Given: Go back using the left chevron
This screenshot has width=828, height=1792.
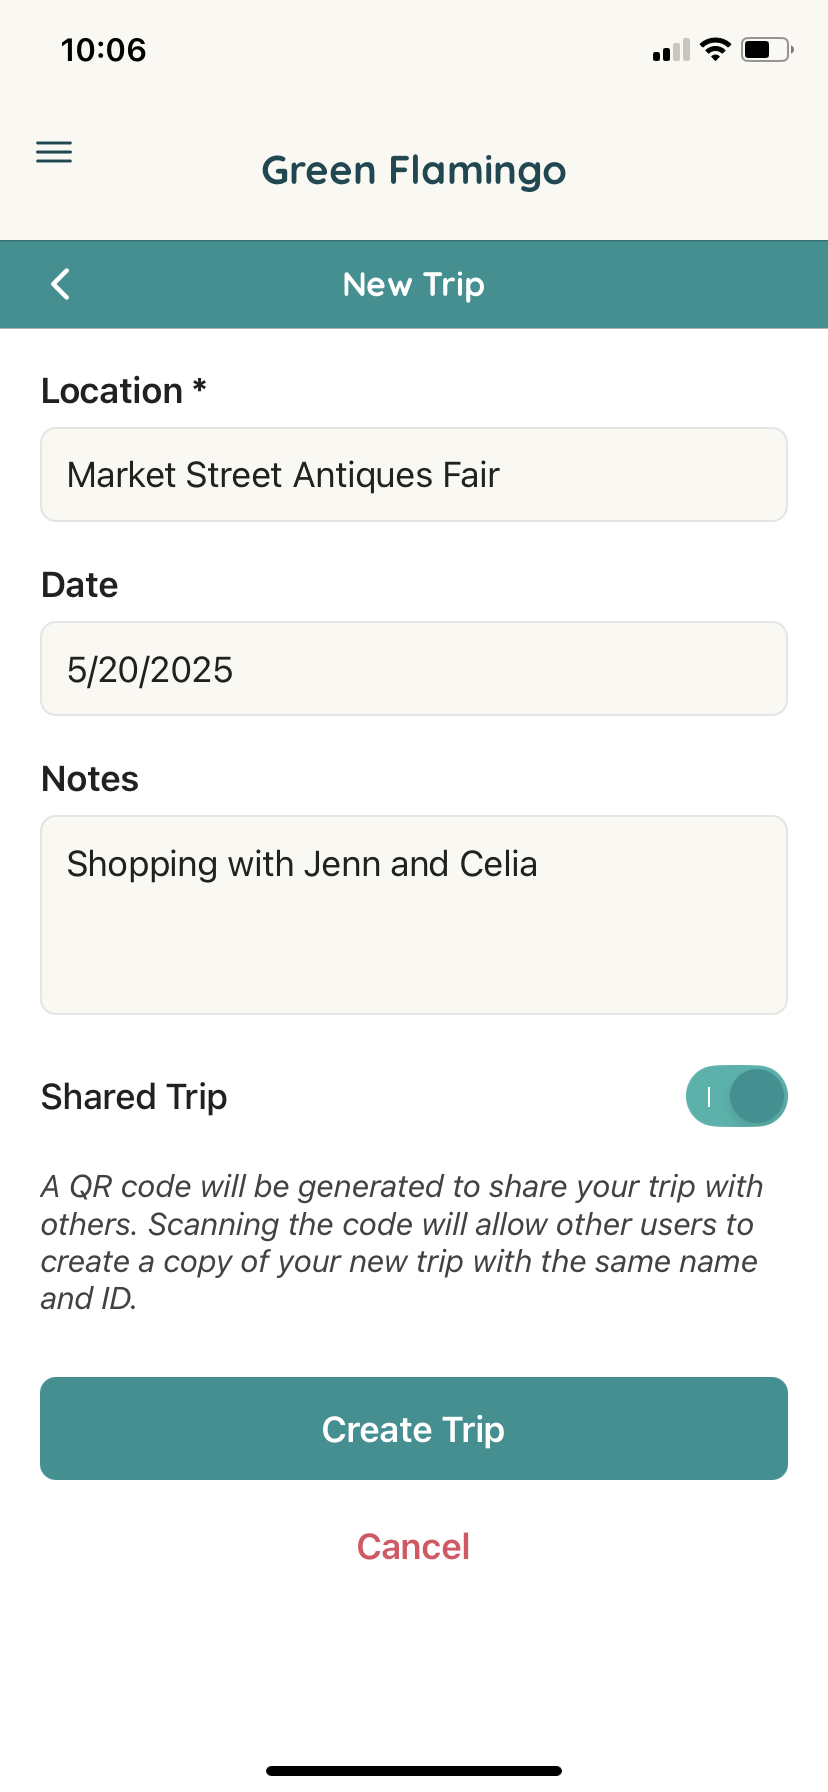Looking at the screenshot, I should (60, 284).
